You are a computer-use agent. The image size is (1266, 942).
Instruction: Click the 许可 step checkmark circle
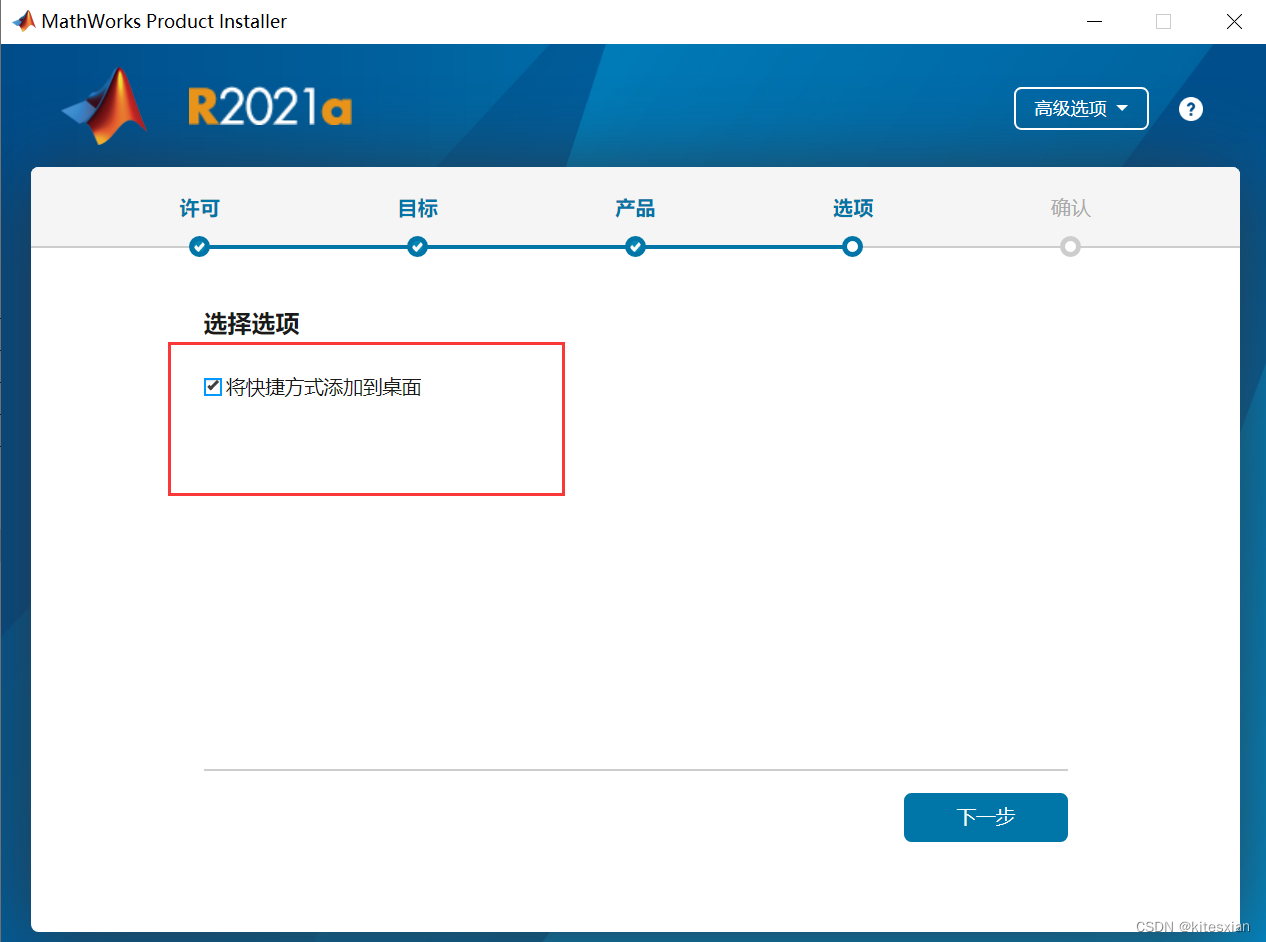(x=199, y=246)
